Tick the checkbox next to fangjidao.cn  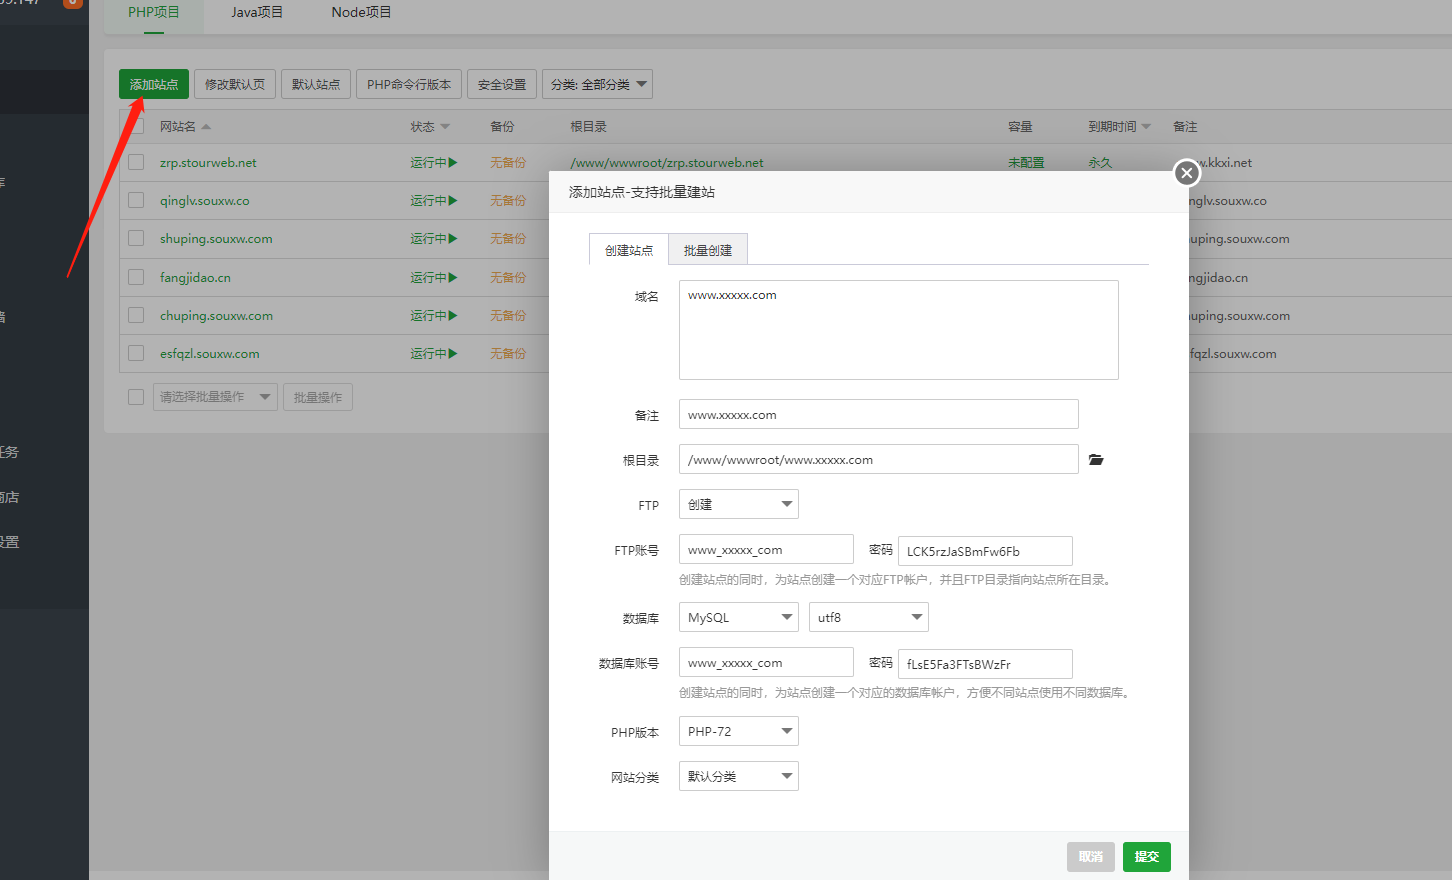tap(136, 278)
